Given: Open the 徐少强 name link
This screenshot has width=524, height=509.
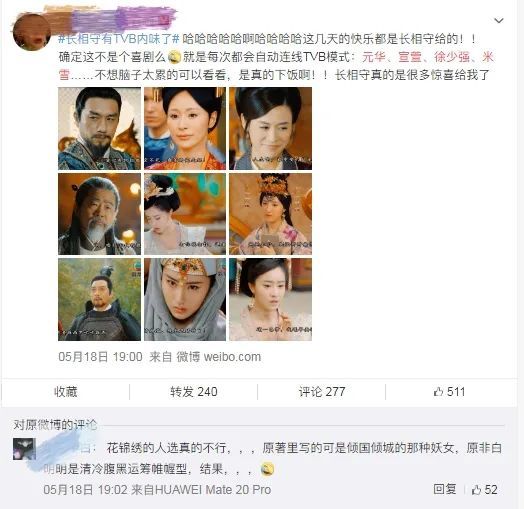Looking at the screenshot, I should 452,57.
